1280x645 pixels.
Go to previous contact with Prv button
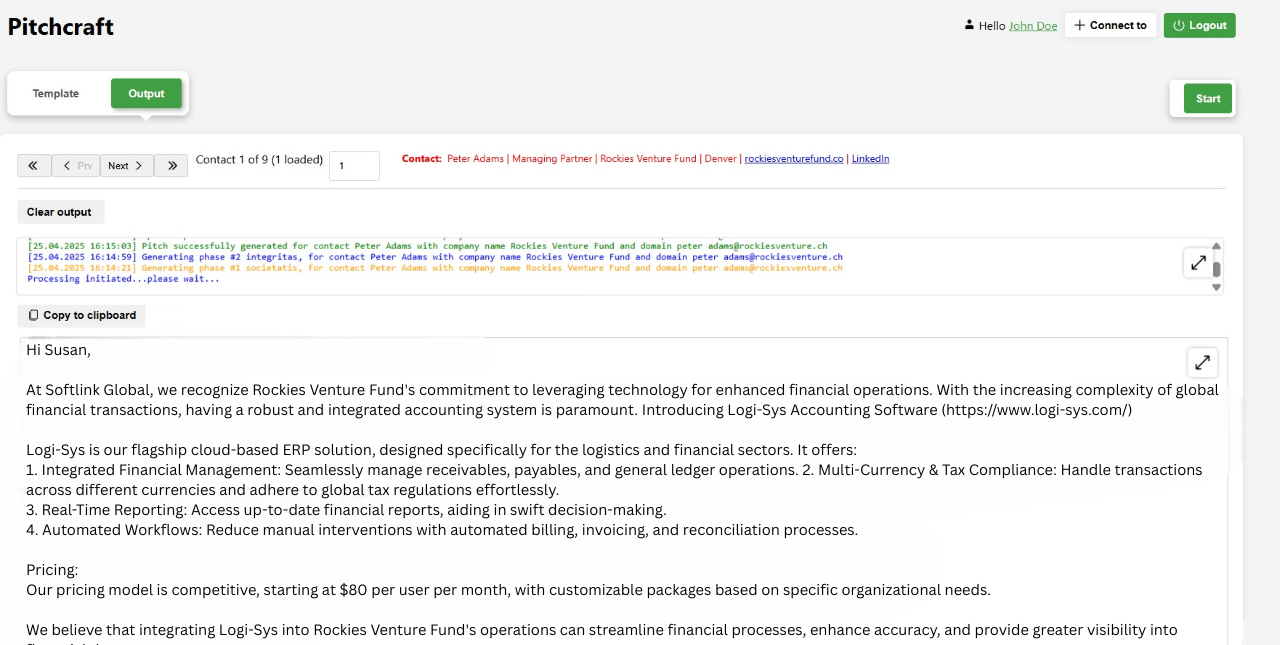click(76, 166)
